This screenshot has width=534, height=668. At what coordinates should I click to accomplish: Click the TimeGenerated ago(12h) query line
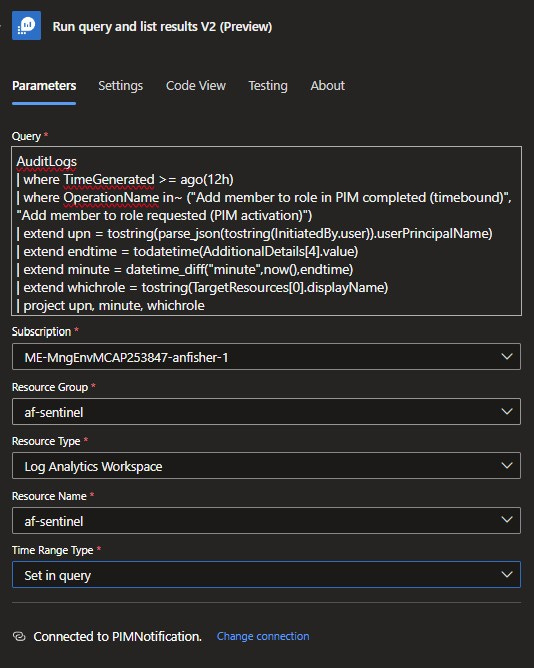125,179
